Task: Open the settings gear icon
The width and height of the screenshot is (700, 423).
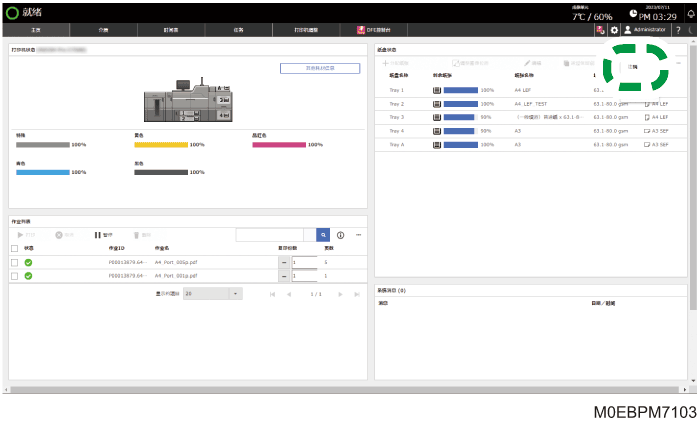Action: 614,30
